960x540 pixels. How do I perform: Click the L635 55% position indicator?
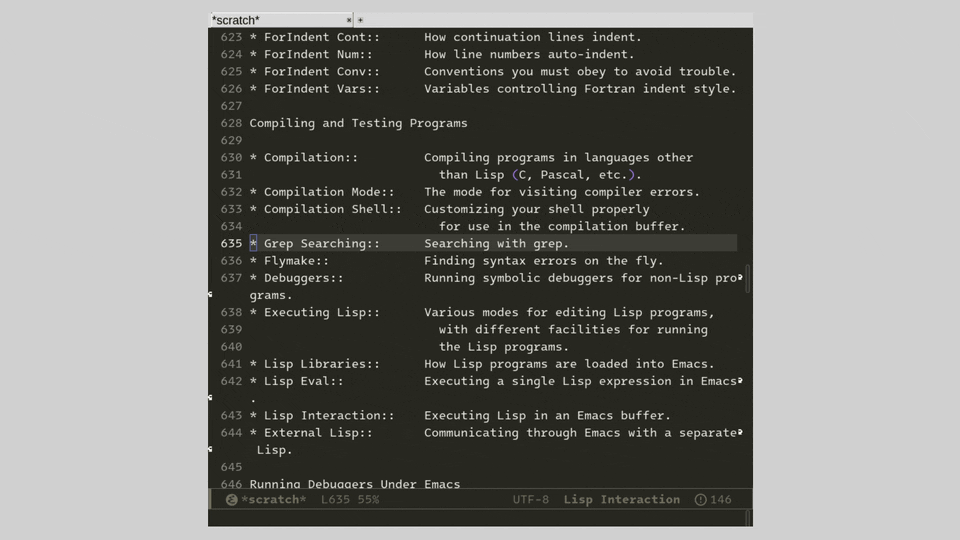[350, 500]
